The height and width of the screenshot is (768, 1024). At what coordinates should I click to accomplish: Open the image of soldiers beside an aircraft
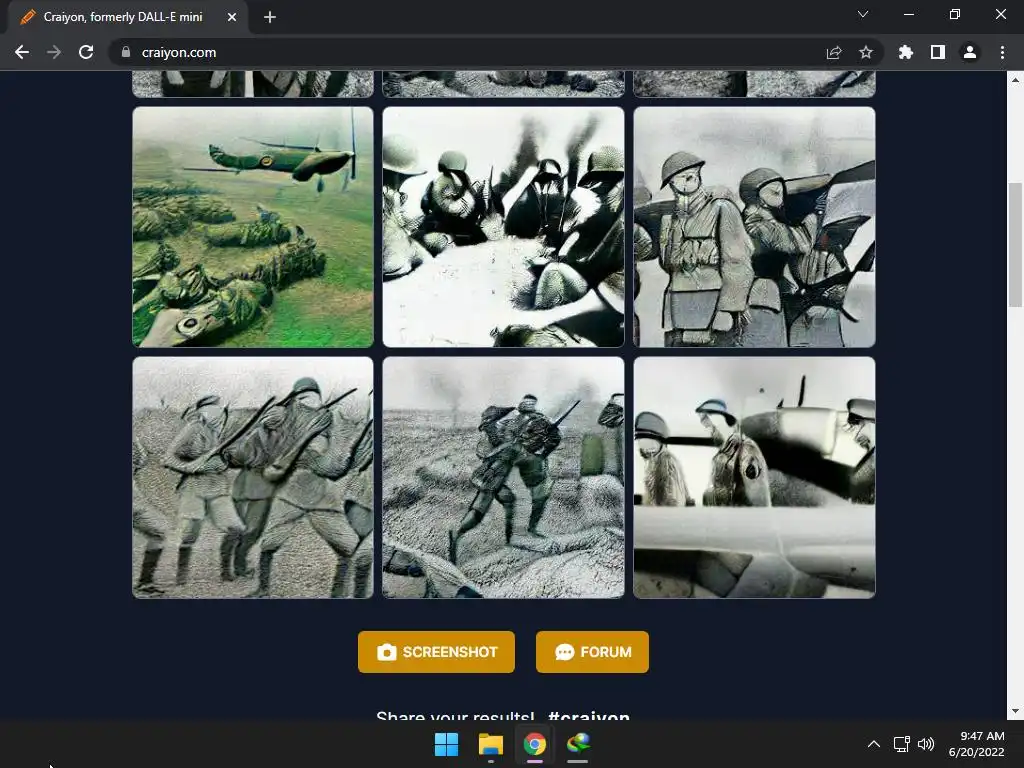[754, 477]
